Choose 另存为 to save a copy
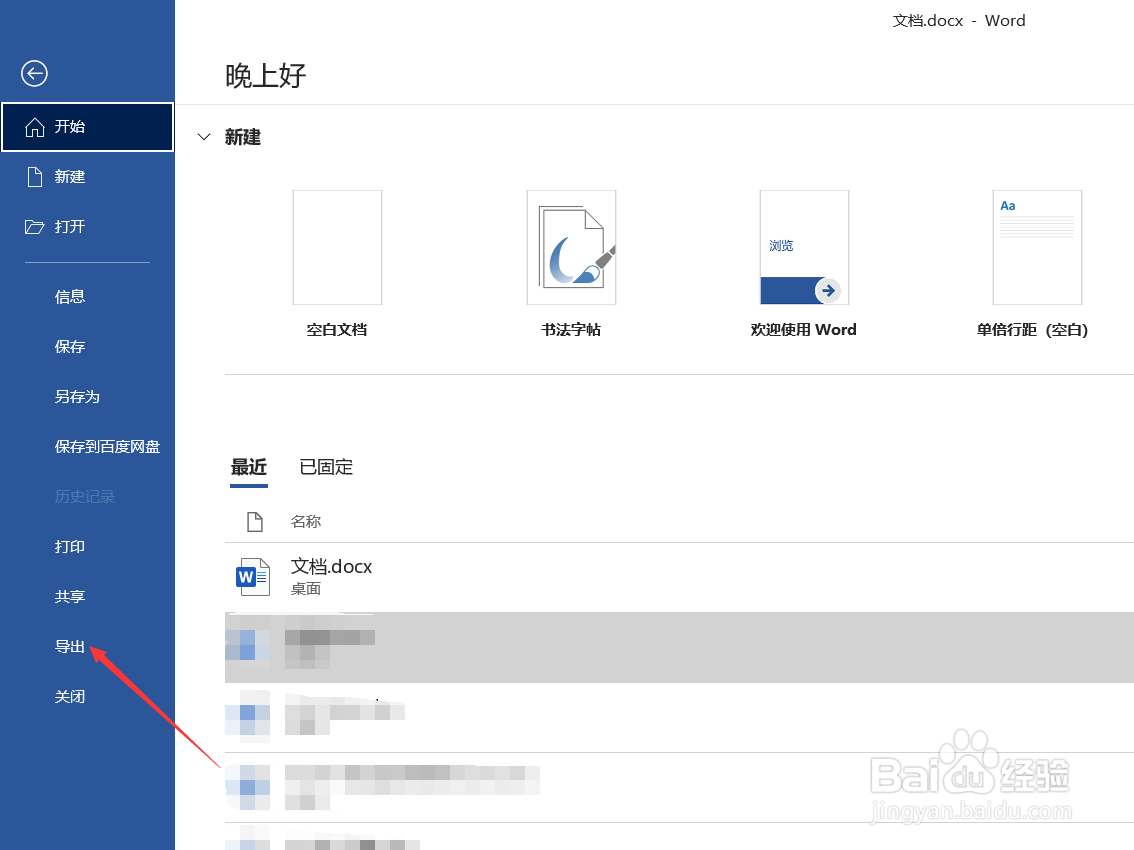Viewport: 1134px width, 850px height. pyautogui.click(x=77, y=396)
